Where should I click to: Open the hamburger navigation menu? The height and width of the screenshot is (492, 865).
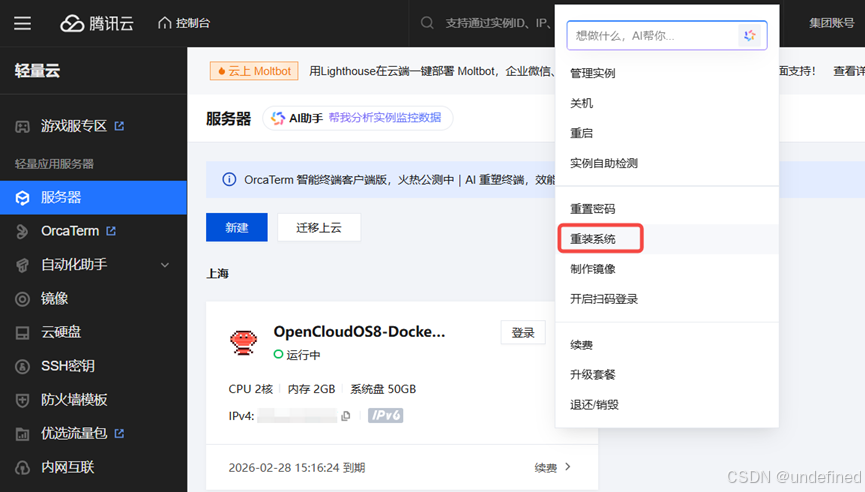pos(22,23)
